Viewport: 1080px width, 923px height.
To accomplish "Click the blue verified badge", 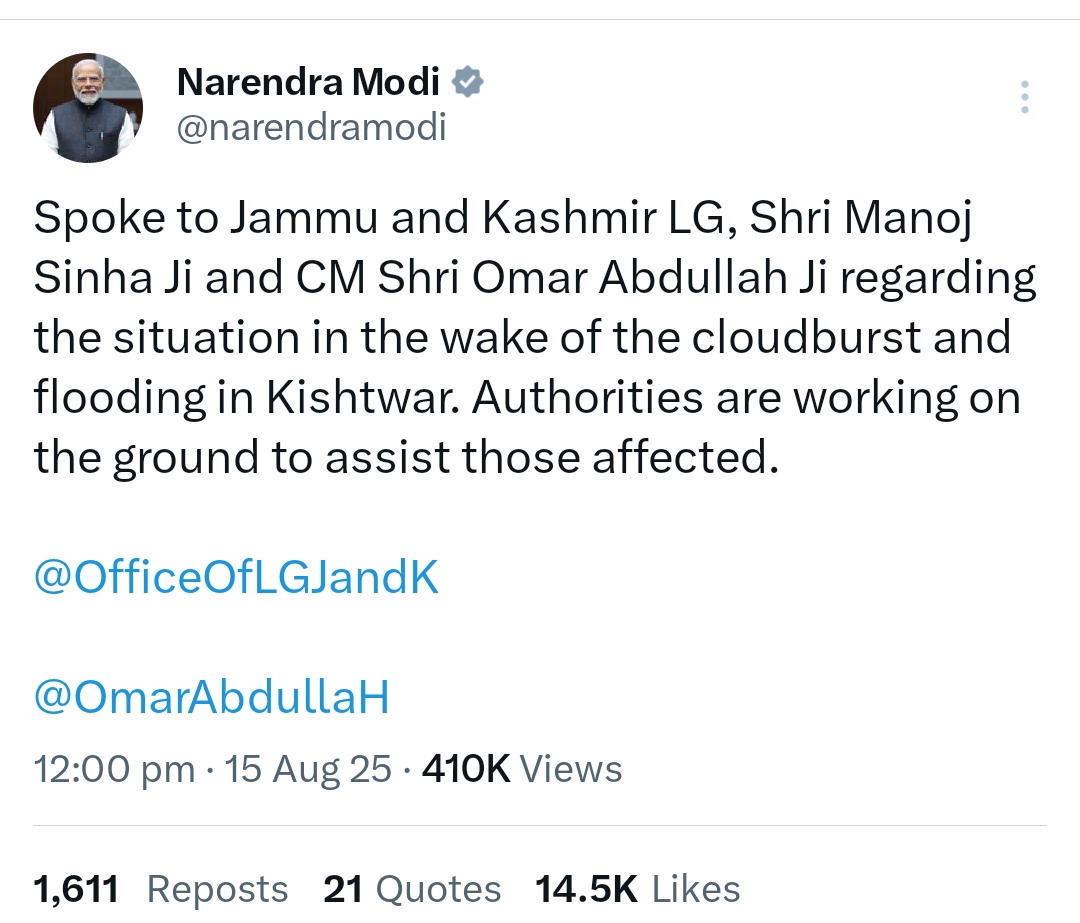I will click(x=468, y=82).
